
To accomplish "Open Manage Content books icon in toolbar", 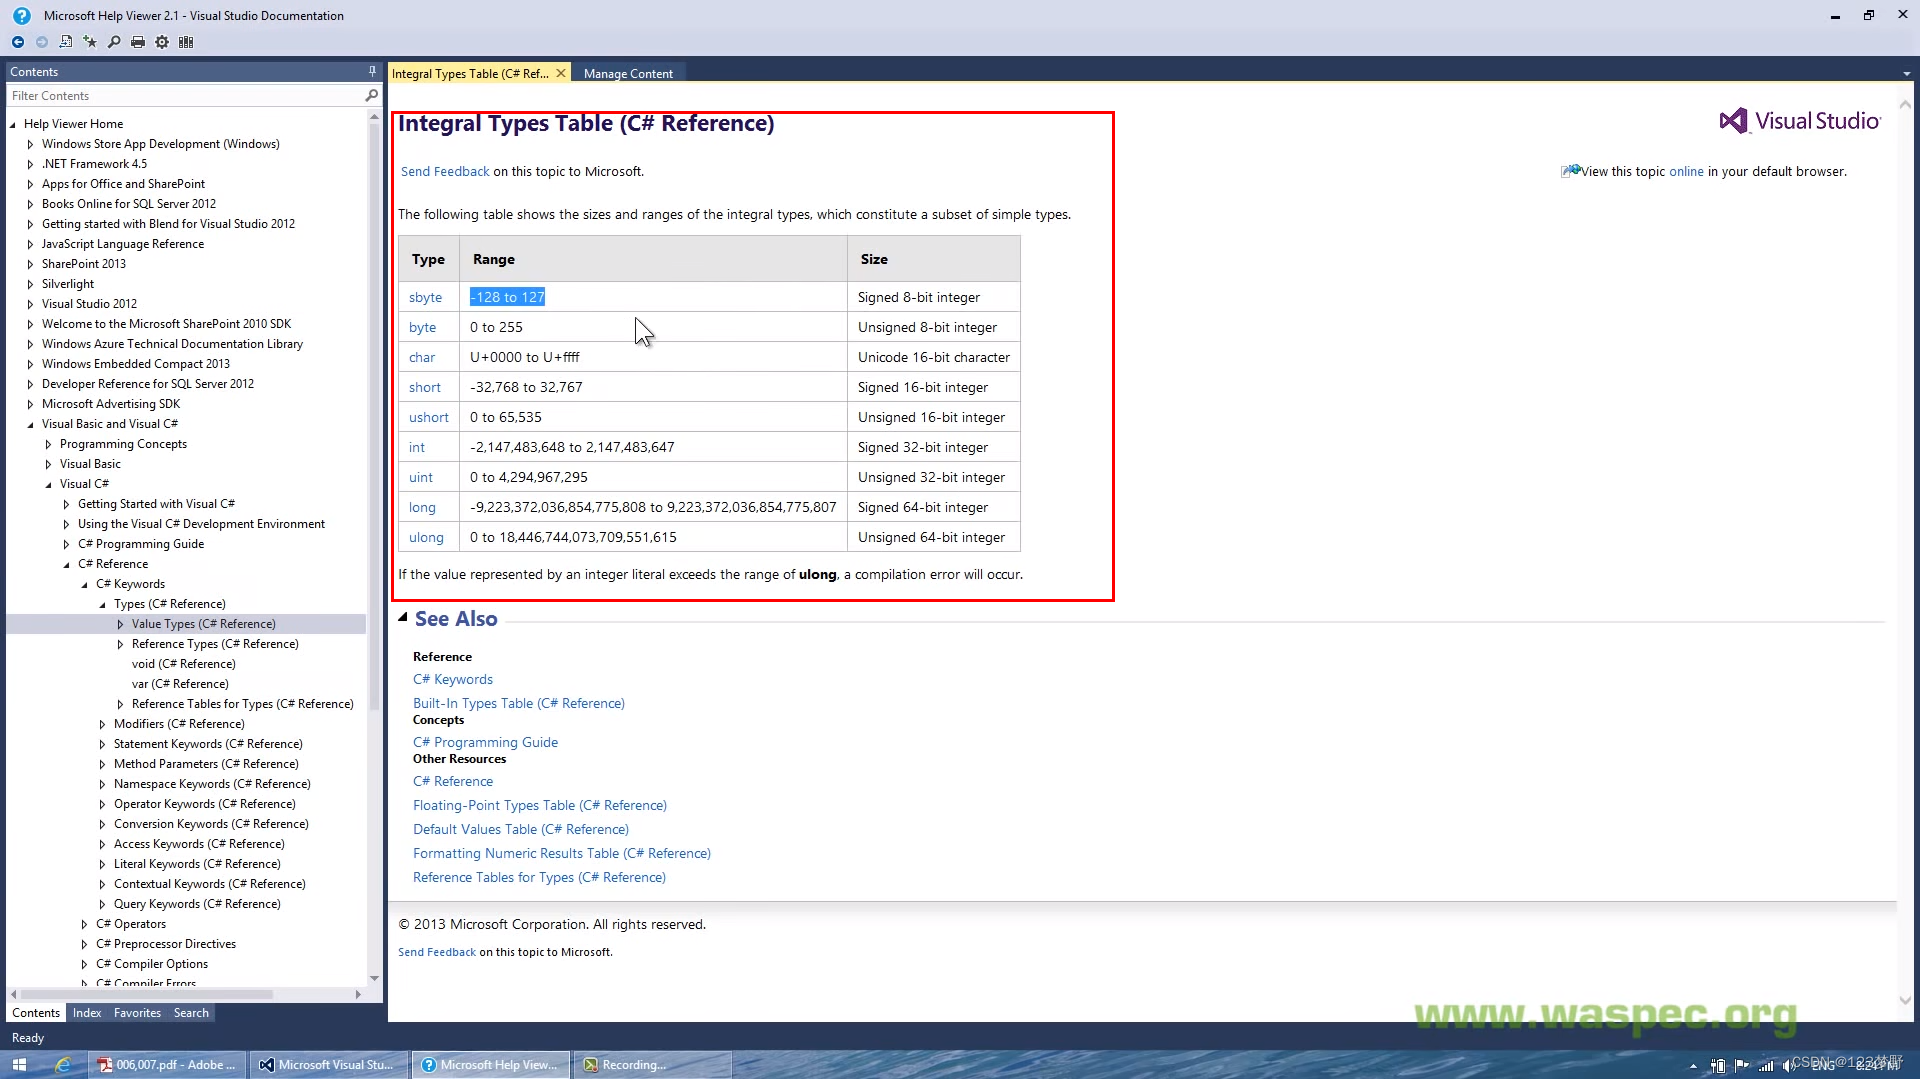I will pyautogui.click(x=186, y=42).
